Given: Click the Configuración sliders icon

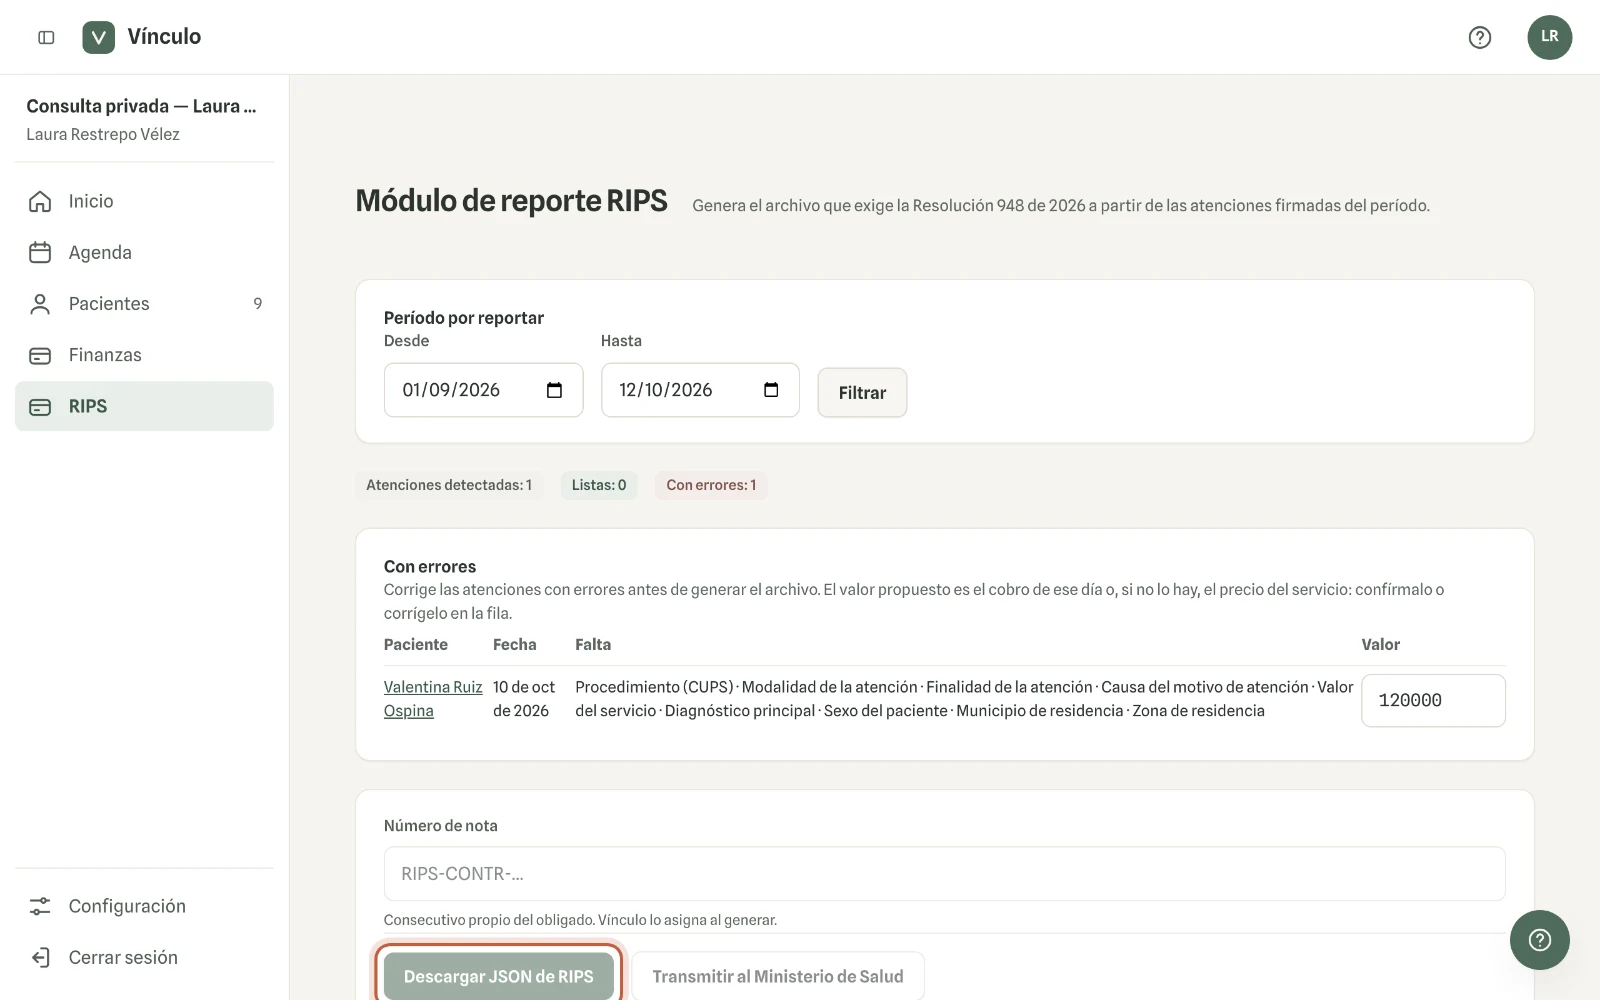Looking at the screenshot, I should pyautogui.click(x=40, y=906).
